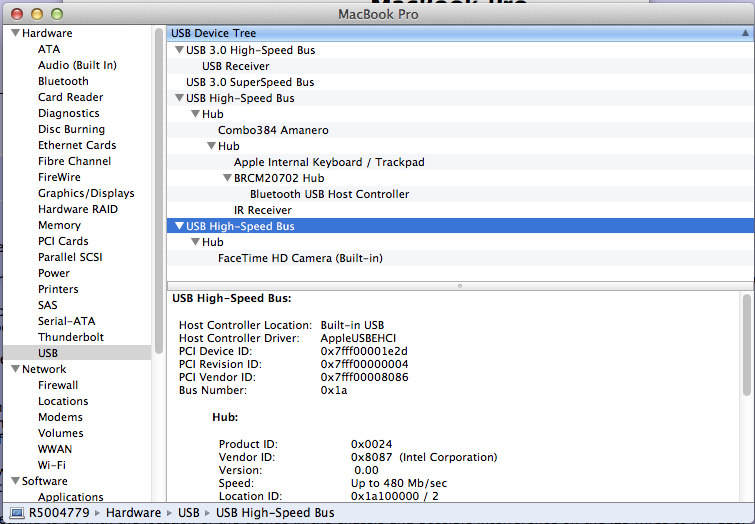Viewport: 755px width, 524px height.
Task: Collapse USB 3.0 High-Speed Bus triangle
Action: coord(179,50)
